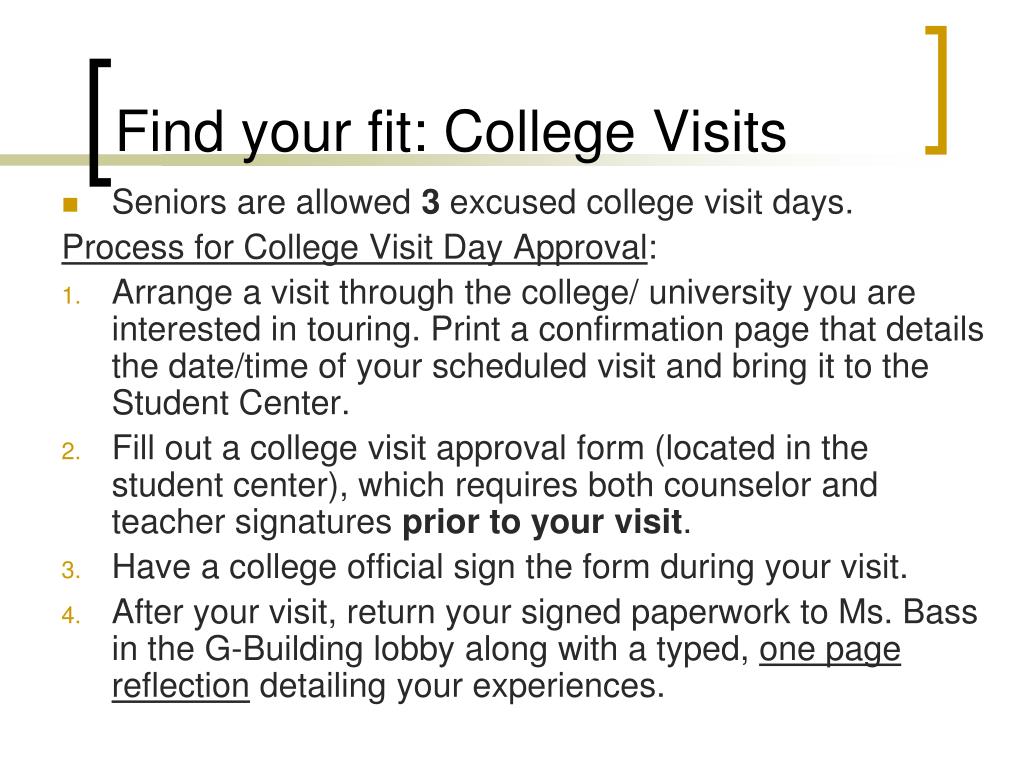Click list number 2 marker

pos(71,452)
